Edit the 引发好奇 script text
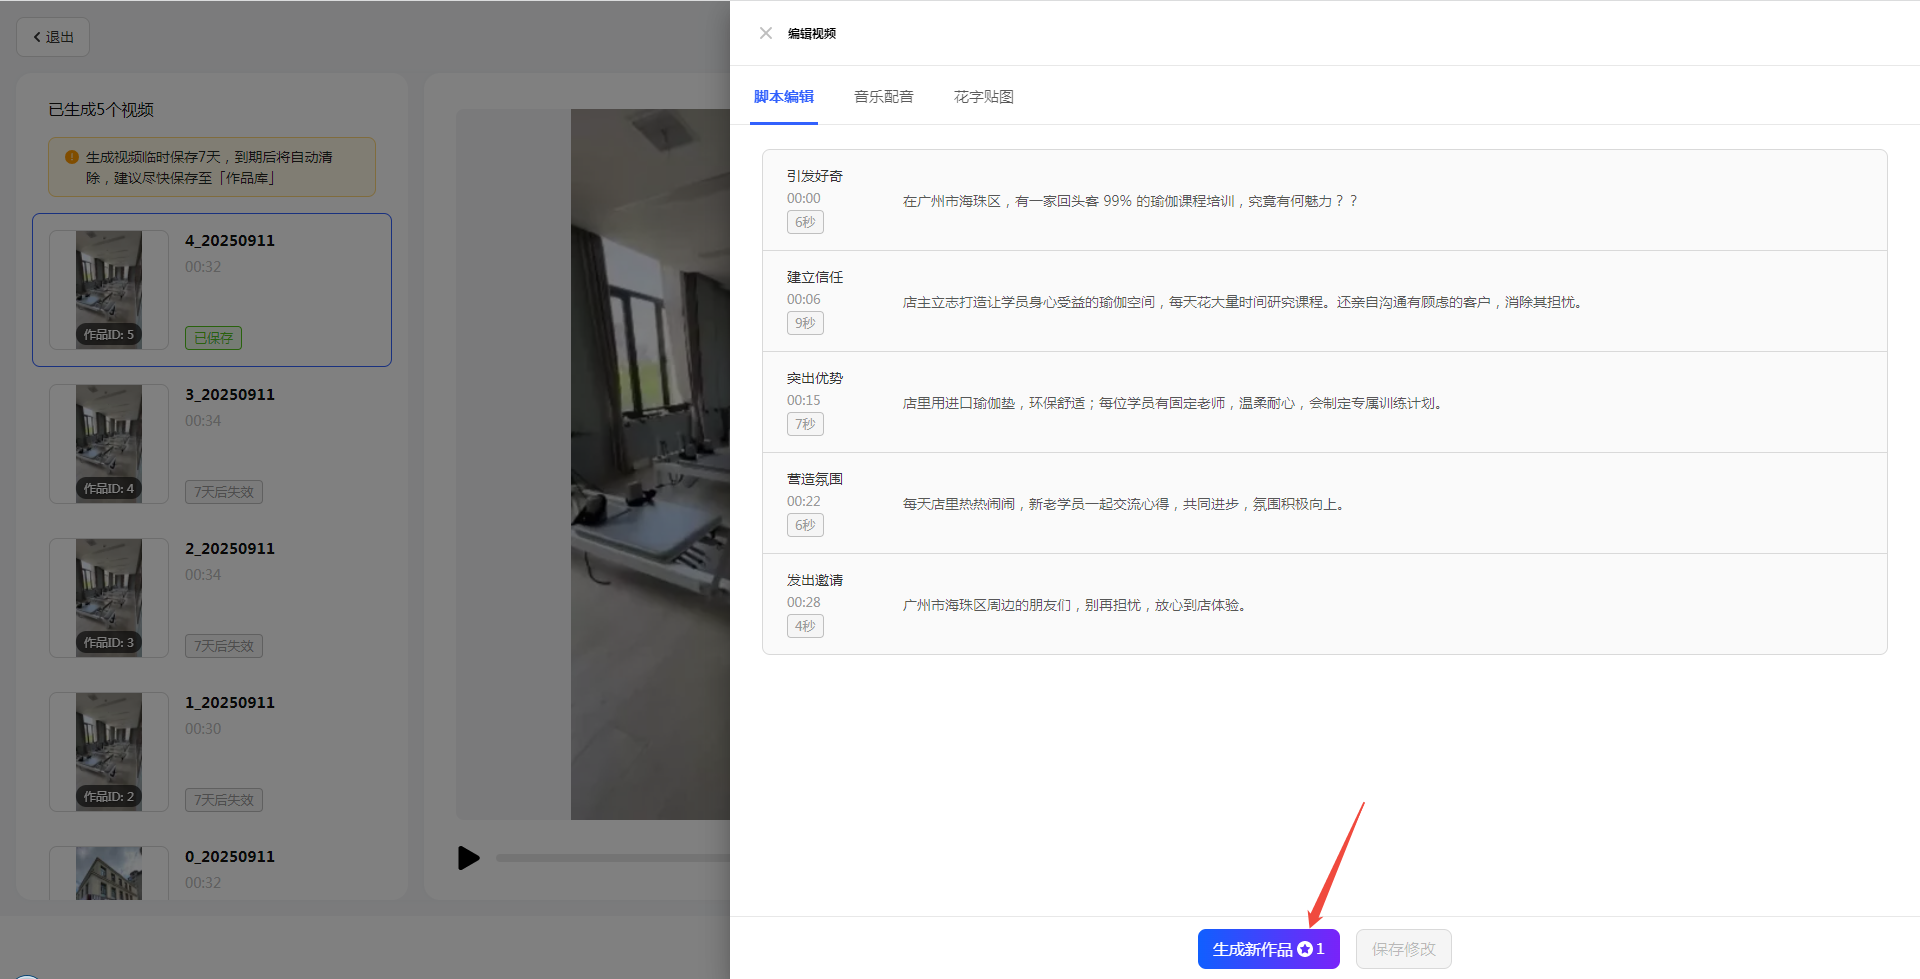This screenshot has width=1920, height=979. [x=1130, y=201]
